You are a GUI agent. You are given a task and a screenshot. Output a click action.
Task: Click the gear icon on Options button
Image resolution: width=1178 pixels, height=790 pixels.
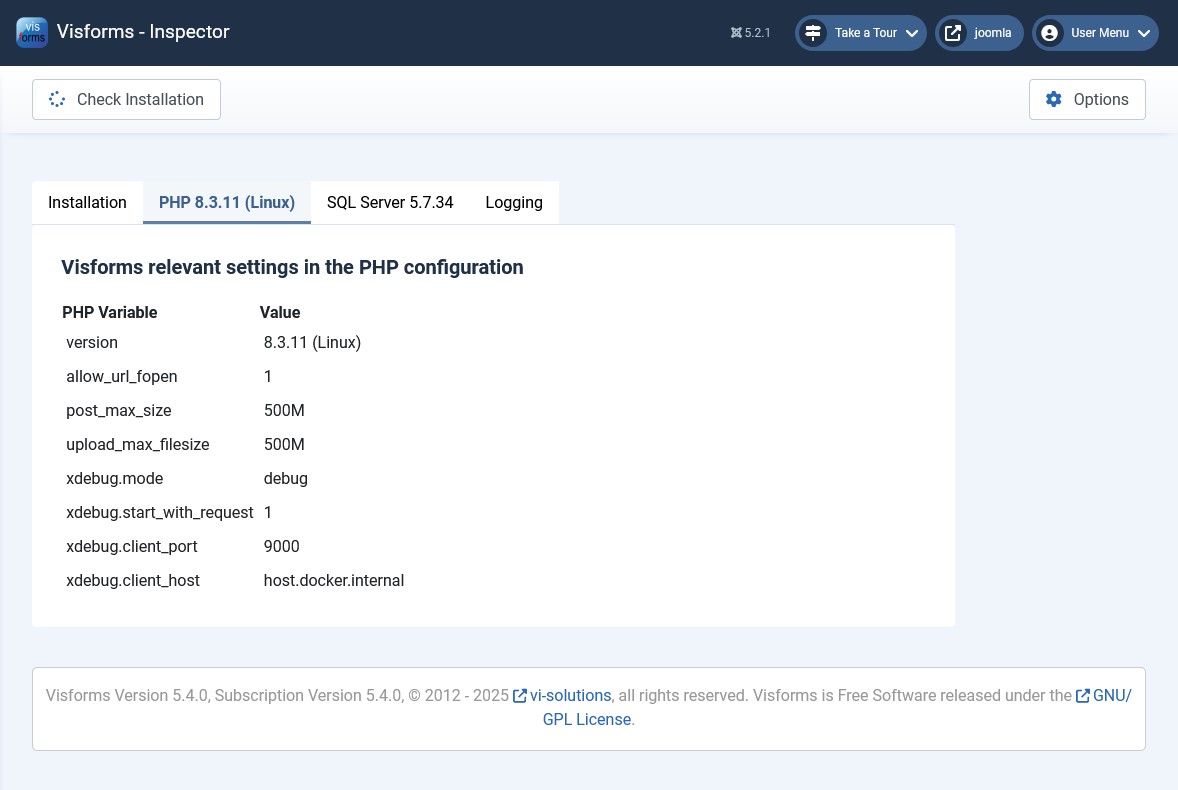point(1054,99)
